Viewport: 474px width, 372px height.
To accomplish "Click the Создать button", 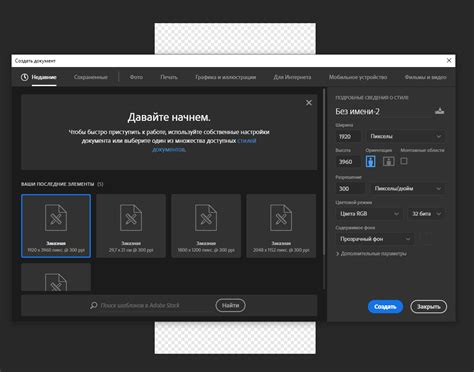I will 385,307.
